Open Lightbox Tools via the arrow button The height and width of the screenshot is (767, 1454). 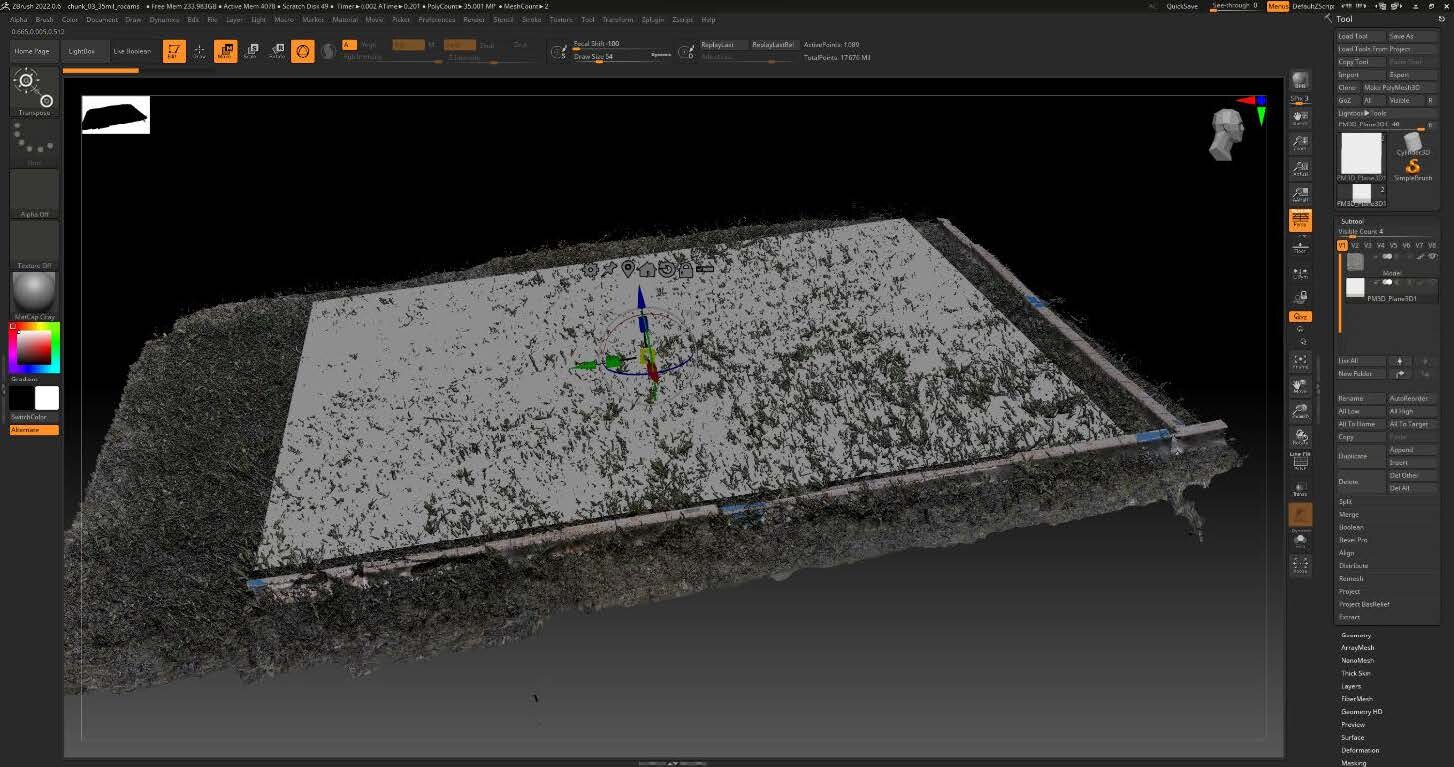pos(1367,113)
